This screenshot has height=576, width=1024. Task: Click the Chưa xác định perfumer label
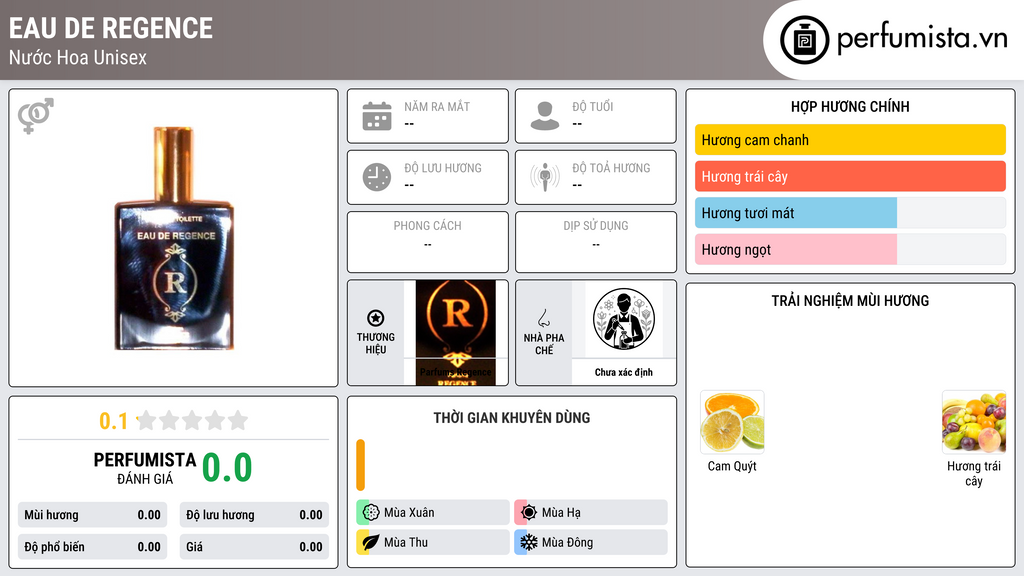tap(624, 372)
